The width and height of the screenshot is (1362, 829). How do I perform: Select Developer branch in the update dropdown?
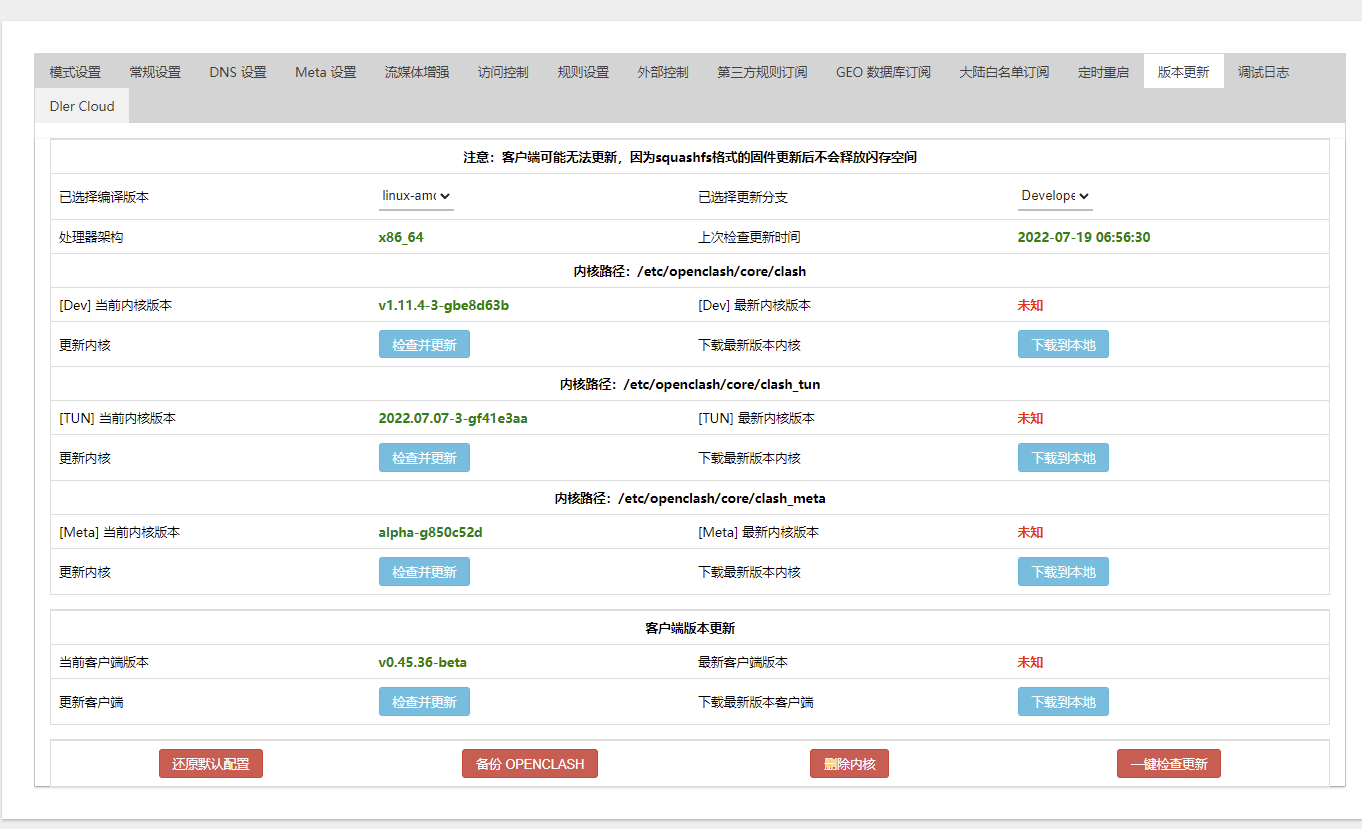tap(1055, 197)
